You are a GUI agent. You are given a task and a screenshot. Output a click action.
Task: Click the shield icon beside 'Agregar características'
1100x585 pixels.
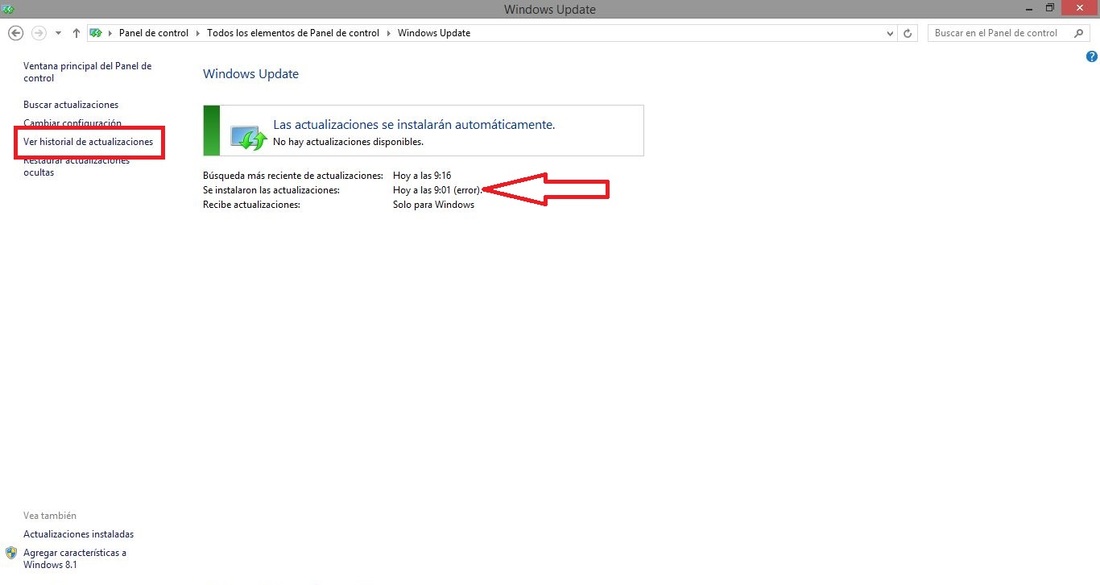click(11, 553)
